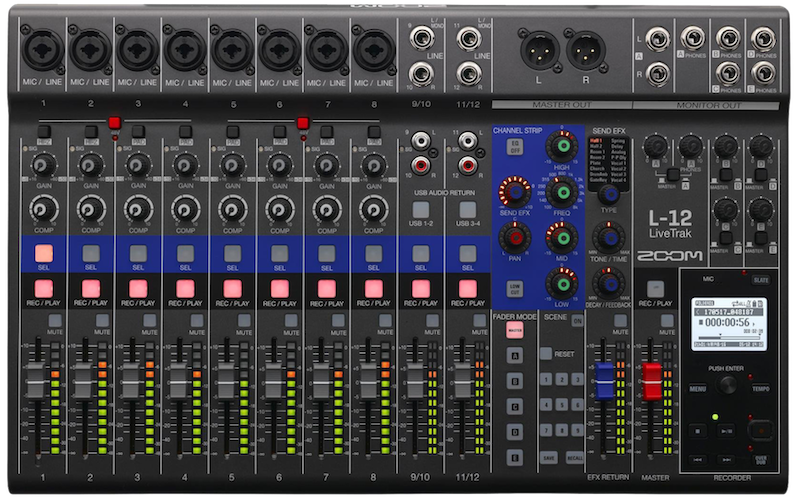Click the recorder LCD display
This screenshot has width=800, height=499.
coord(729,323)
